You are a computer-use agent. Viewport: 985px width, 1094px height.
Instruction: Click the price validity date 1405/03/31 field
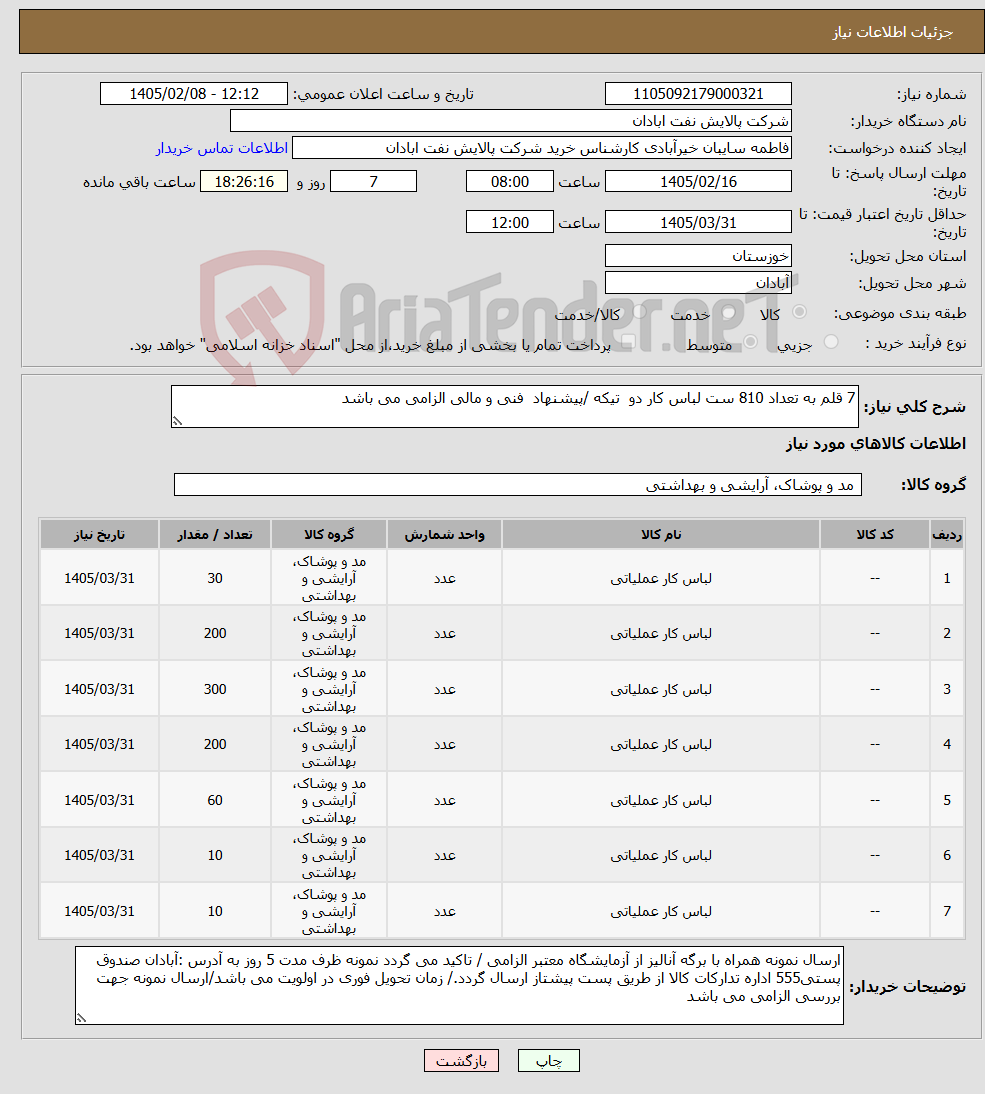coord(698,223)
